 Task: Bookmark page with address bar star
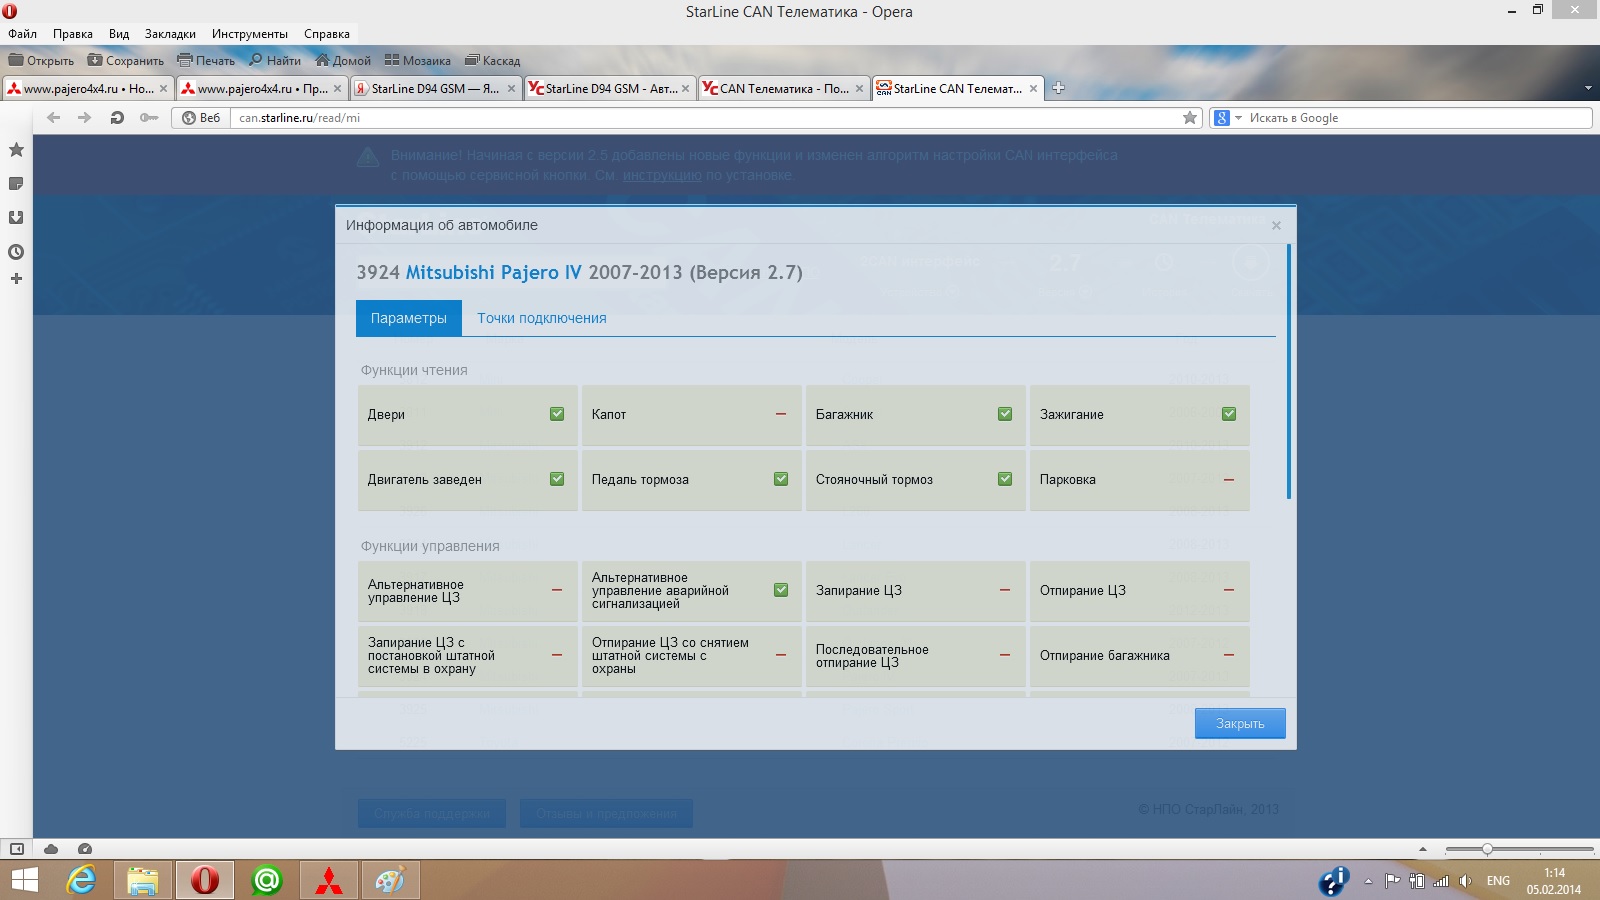point(1190,118)
